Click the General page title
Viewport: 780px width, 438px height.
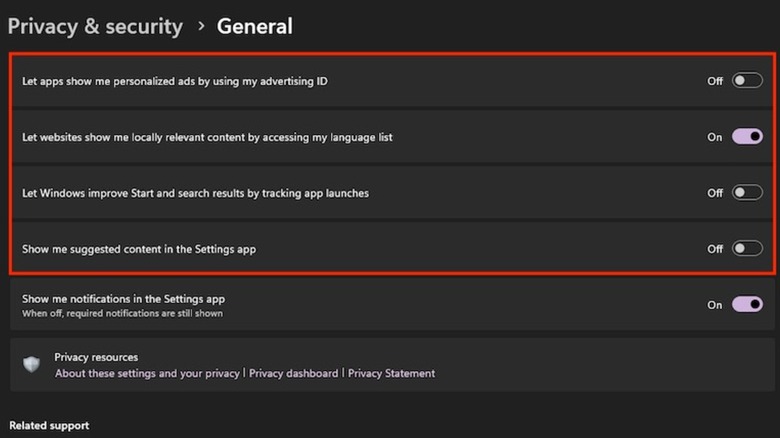pos(255,27)
